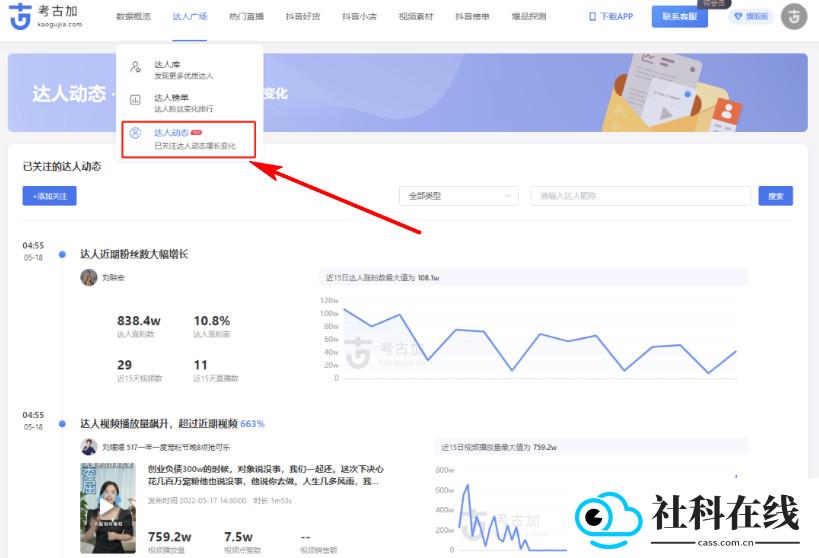
Task: Click the blue 搜索 button
Action: (x=776, y=196)
